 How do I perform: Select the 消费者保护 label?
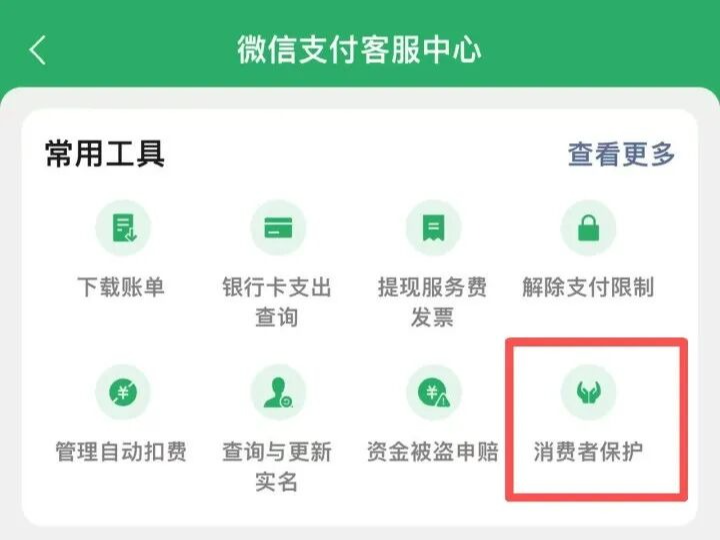[588, 452]
